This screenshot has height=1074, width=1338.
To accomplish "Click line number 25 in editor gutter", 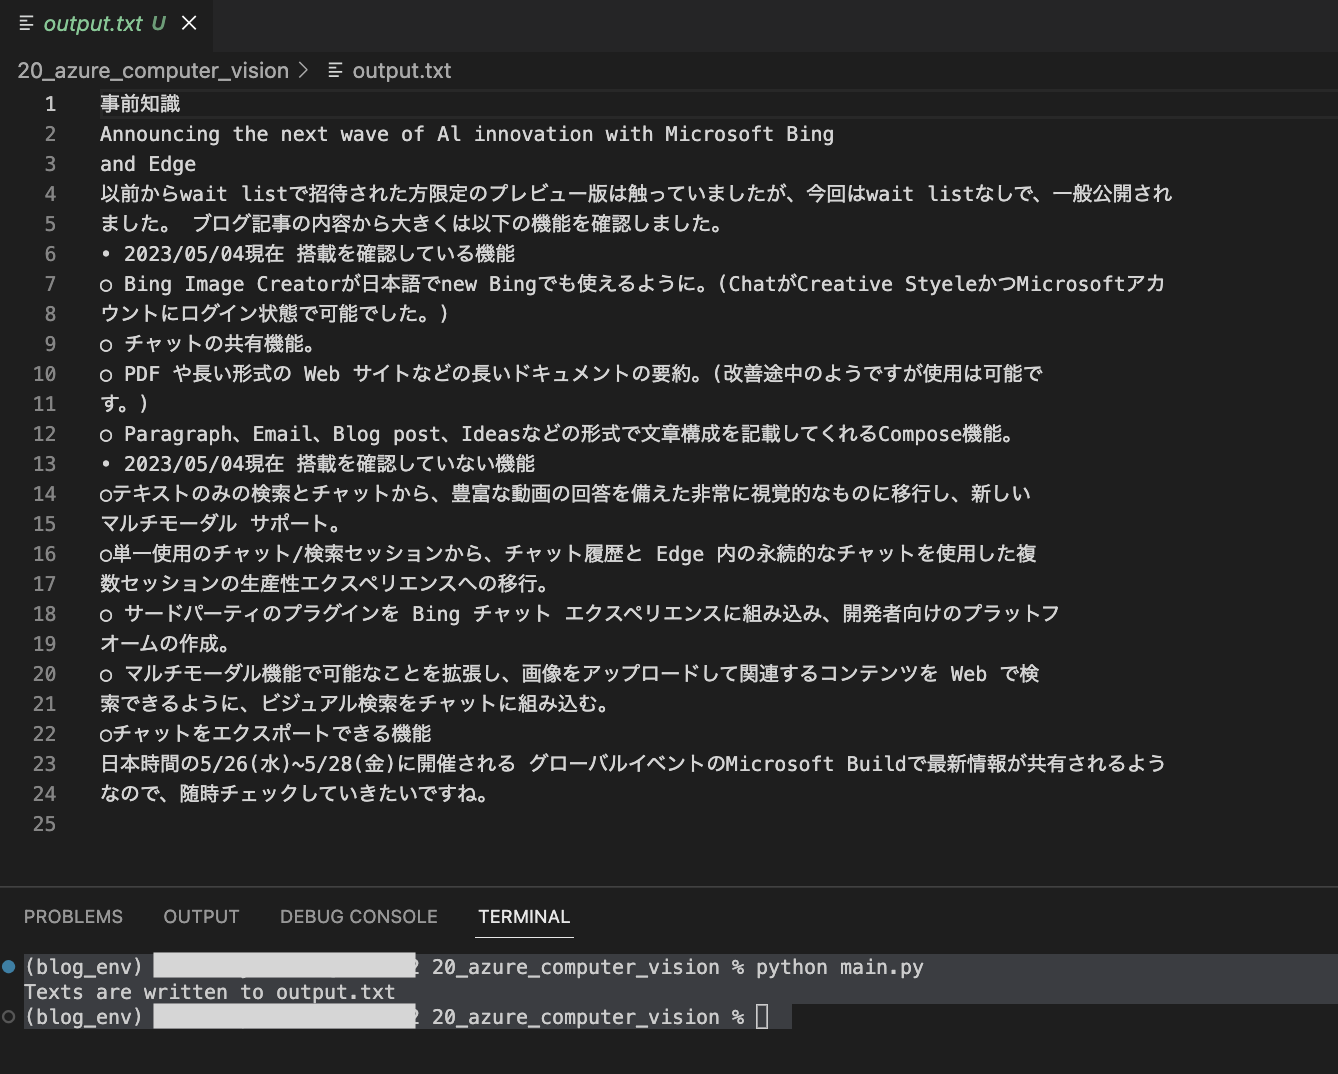I will pos(44,824).
